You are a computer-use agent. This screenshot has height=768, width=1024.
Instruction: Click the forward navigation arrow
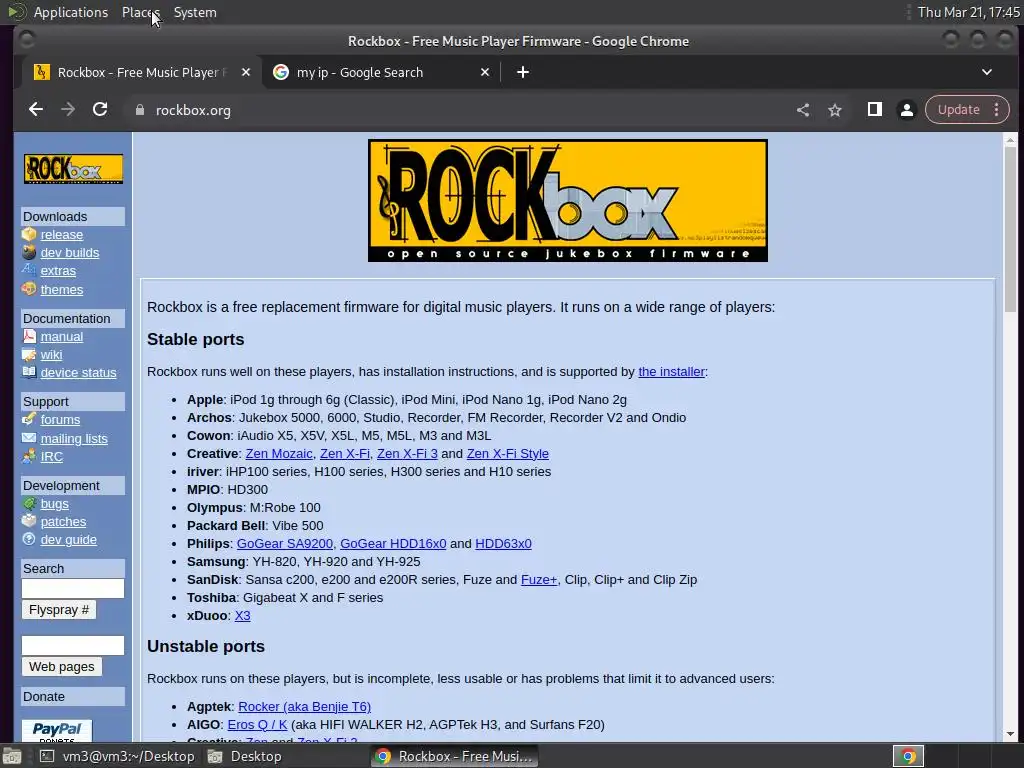(x=68, y=110)
